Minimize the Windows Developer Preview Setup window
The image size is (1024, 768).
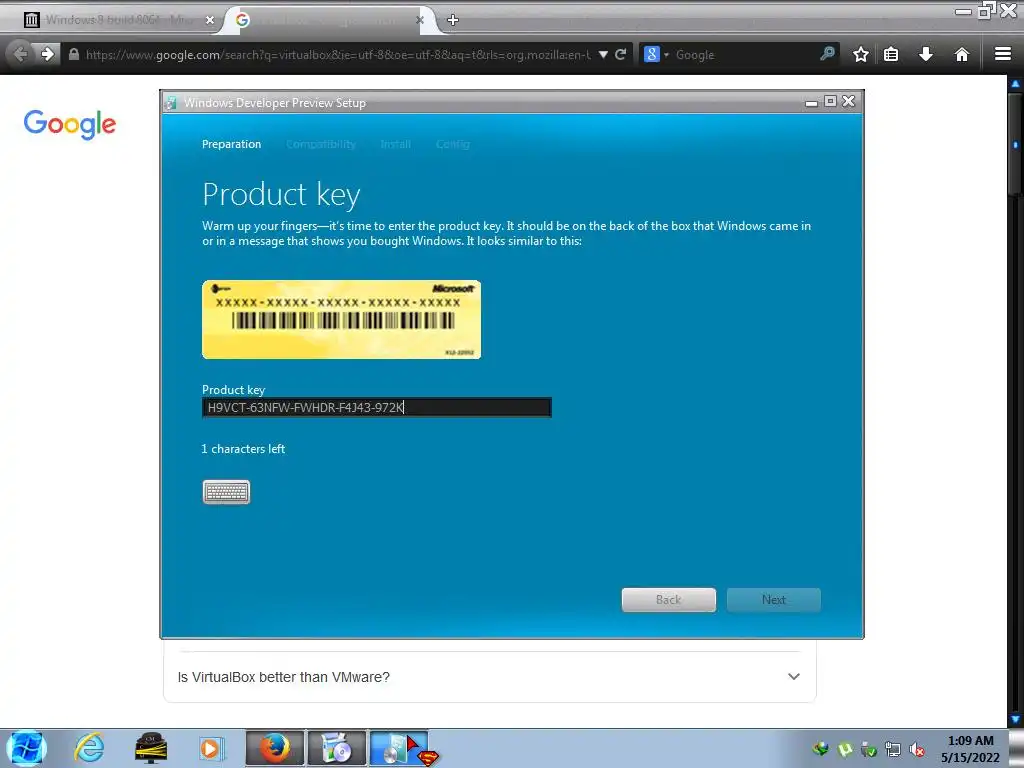(811, 102)
